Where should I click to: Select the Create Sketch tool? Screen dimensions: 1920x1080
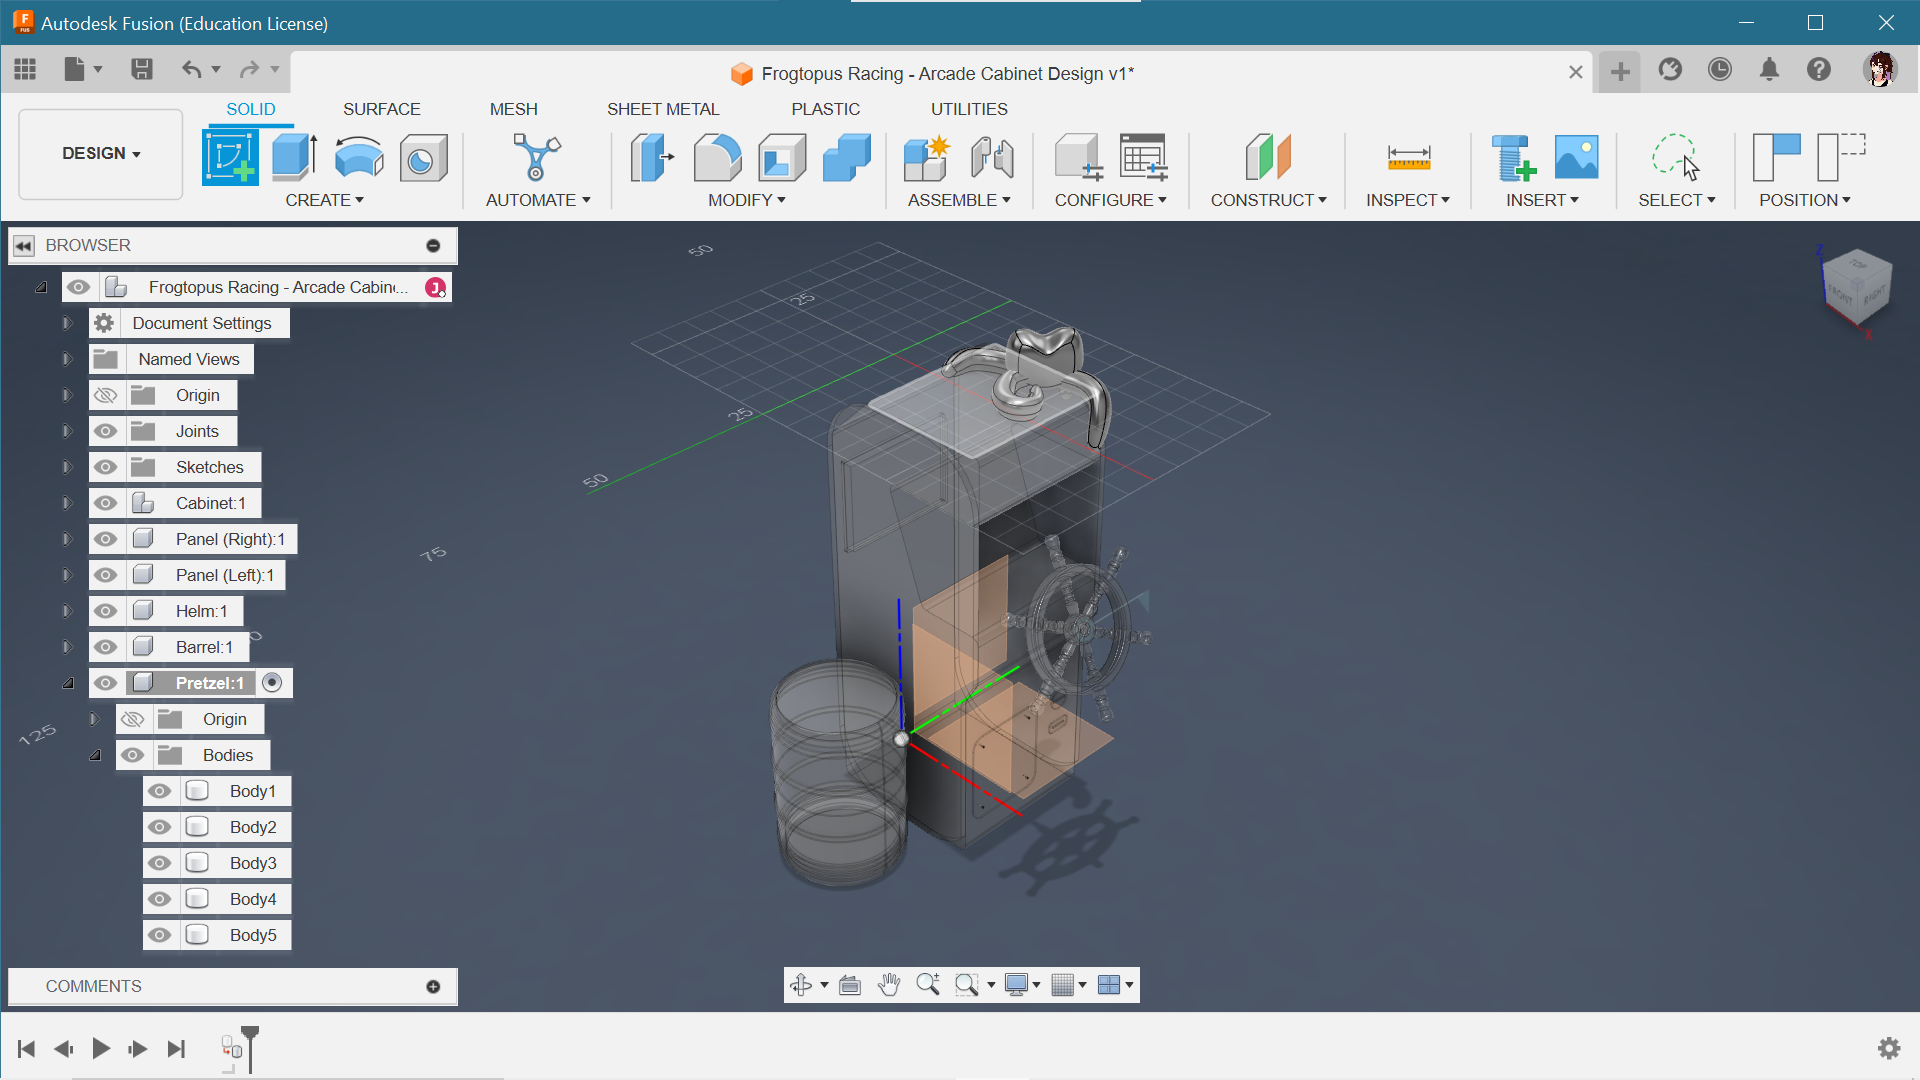[x=230, y=157]
